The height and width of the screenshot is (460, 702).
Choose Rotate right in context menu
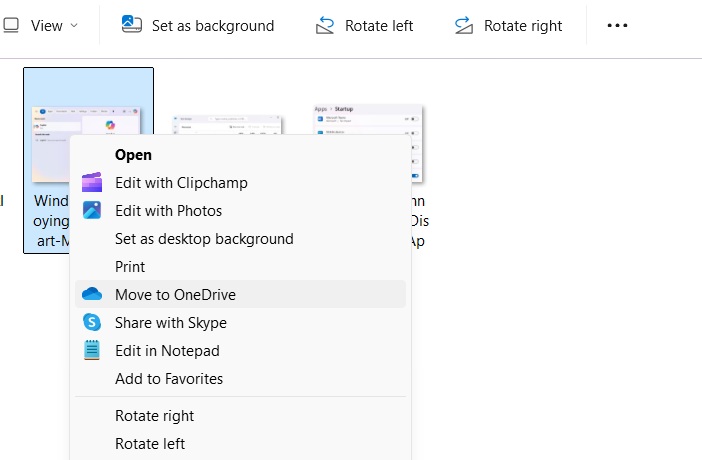coord(240,416)
